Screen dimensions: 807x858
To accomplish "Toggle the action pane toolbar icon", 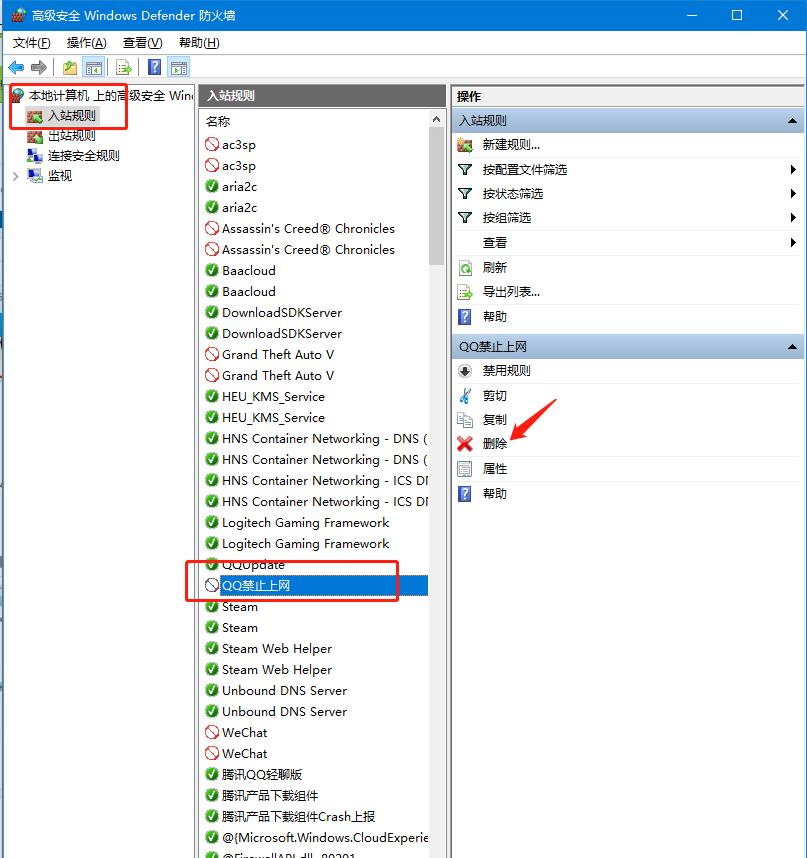I will (x=179, y=68).
